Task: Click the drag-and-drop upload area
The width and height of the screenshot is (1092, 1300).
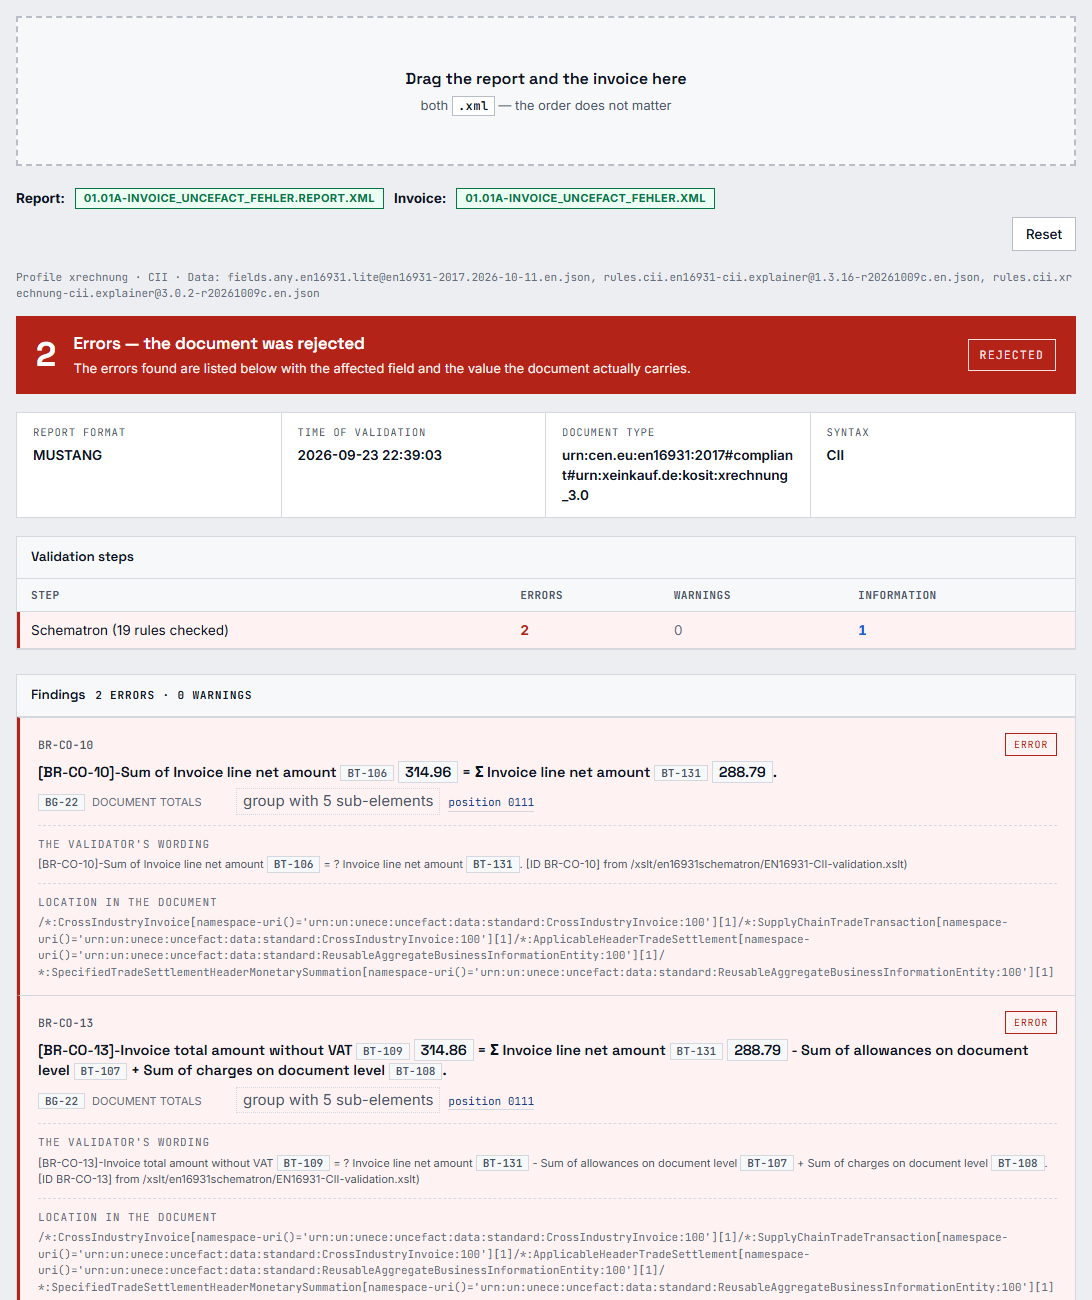Action: point(546,91)
